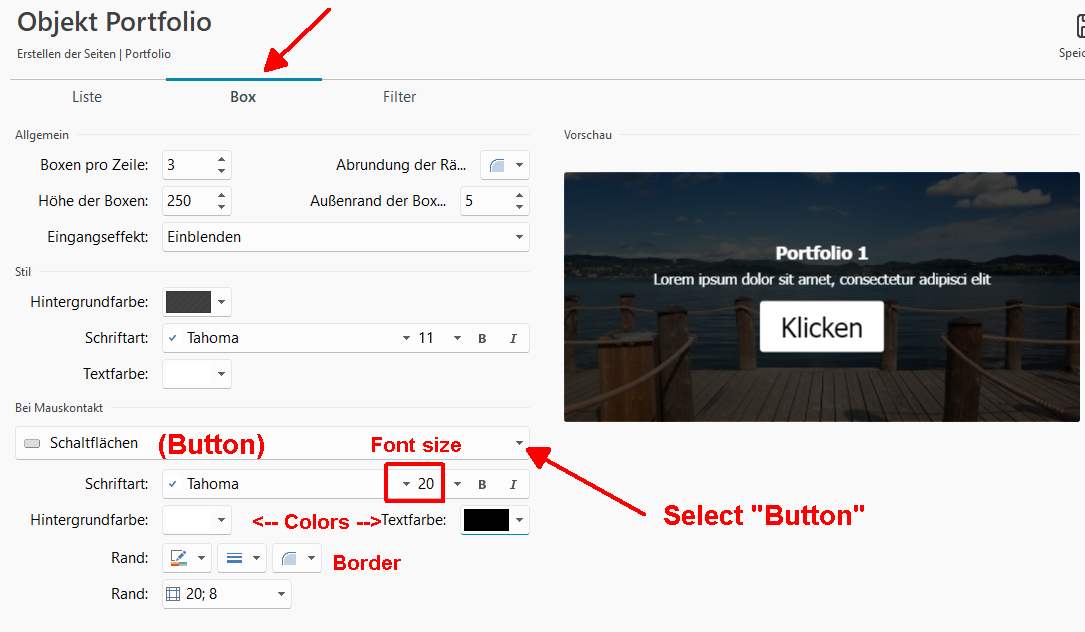The width and height of the screenshot is (1085, 632).
Task: Open the font size 11 dropdown under Stil
Action: 457,338
